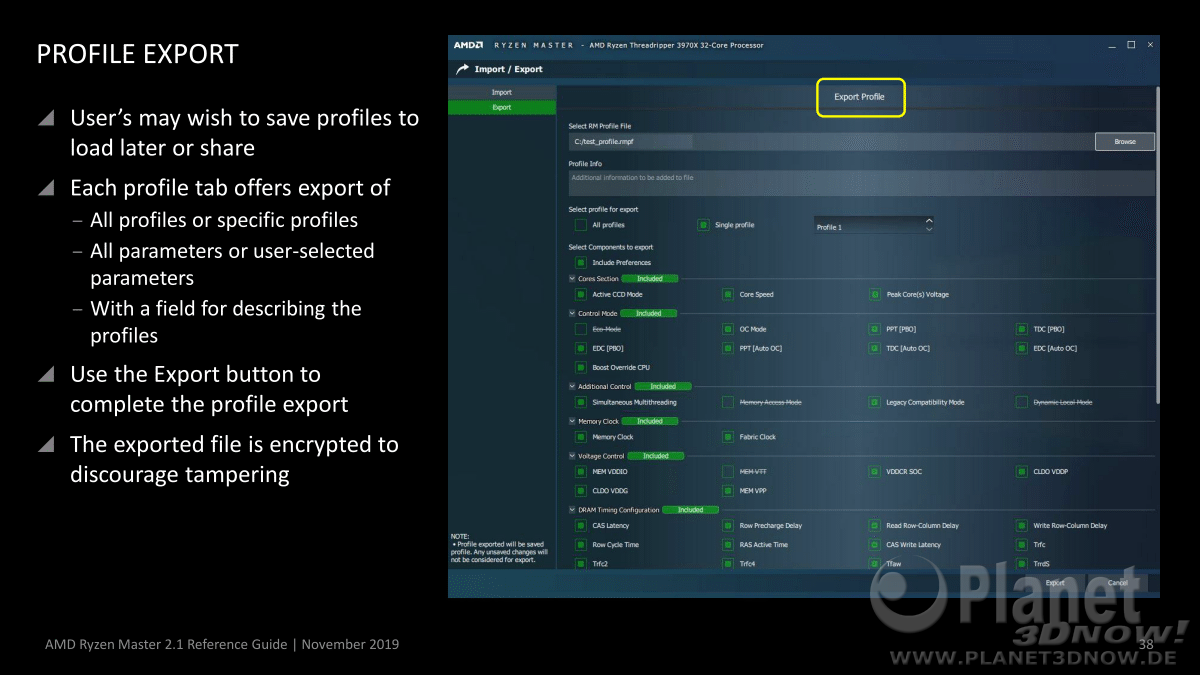The height and width of the screenshot is (675, 1200).
Task: Toggle MEM VPP checkbox
Action: 728,491
